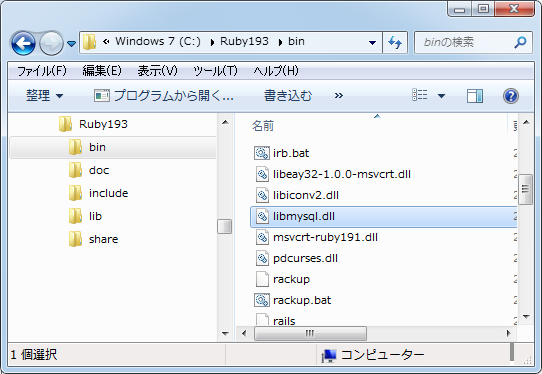The width and height of the screenshot is (542, 374).
Task: Click the horizontal scrollbar thumb
Action: (310, 334)
